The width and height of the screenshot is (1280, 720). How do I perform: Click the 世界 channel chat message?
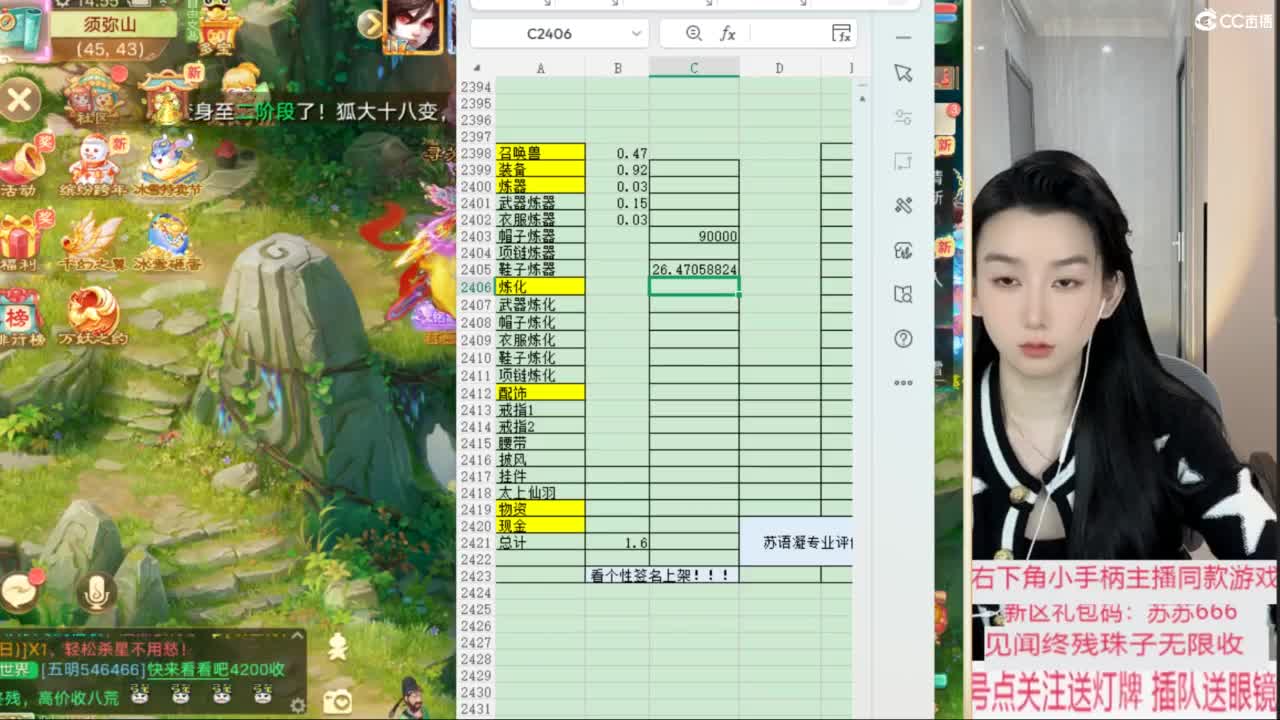click(x=143, y=669)
